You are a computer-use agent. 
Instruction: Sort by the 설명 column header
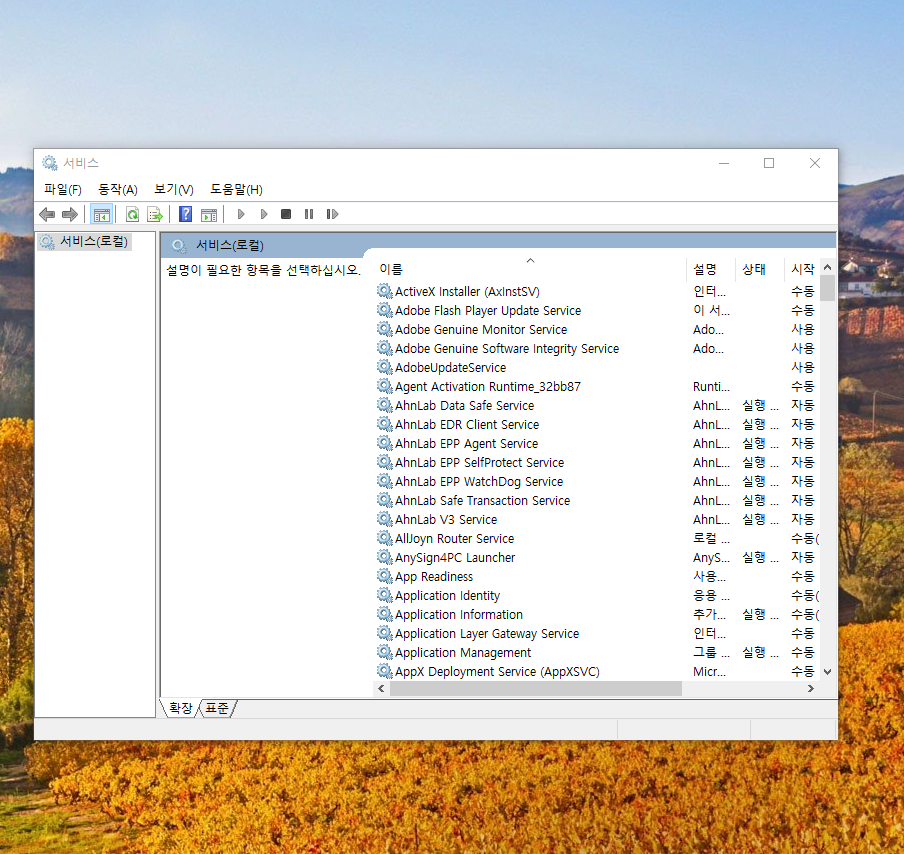[710, 269]
